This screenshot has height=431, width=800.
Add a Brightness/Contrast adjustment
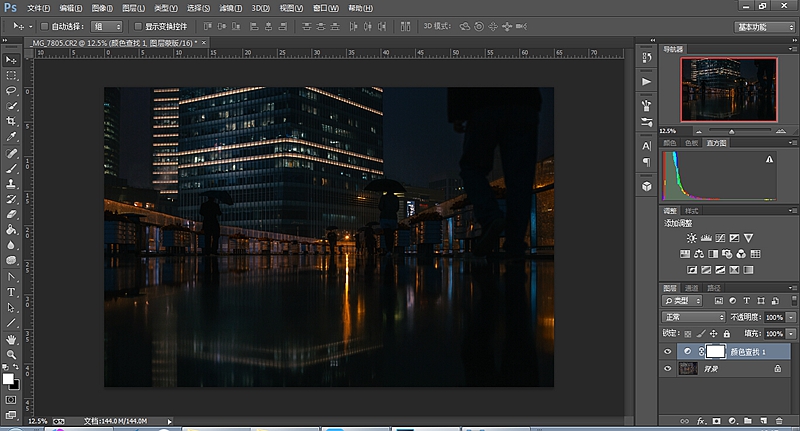[x=691, y=238]
